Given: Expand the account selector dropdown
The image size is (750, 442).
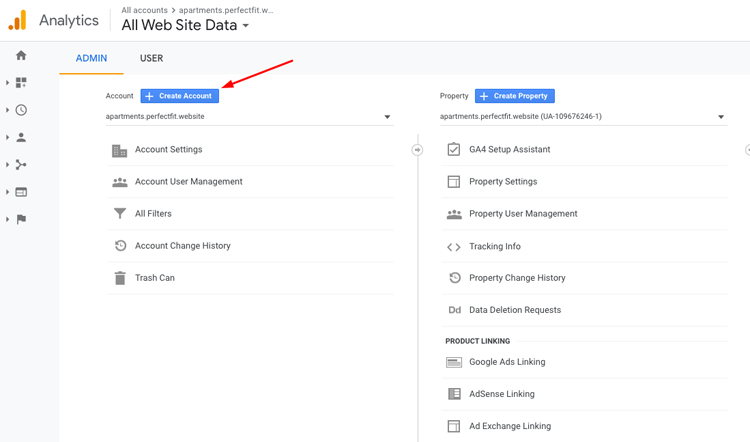Looking at the screenshot, I should [387, 117].
